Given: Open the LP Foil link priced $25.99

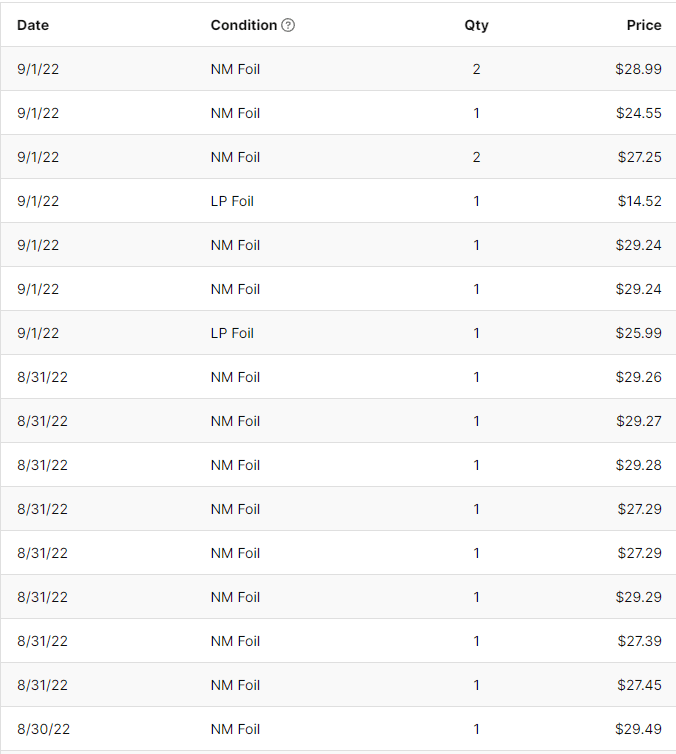Looking at the screenshot, I should point(232,333).
